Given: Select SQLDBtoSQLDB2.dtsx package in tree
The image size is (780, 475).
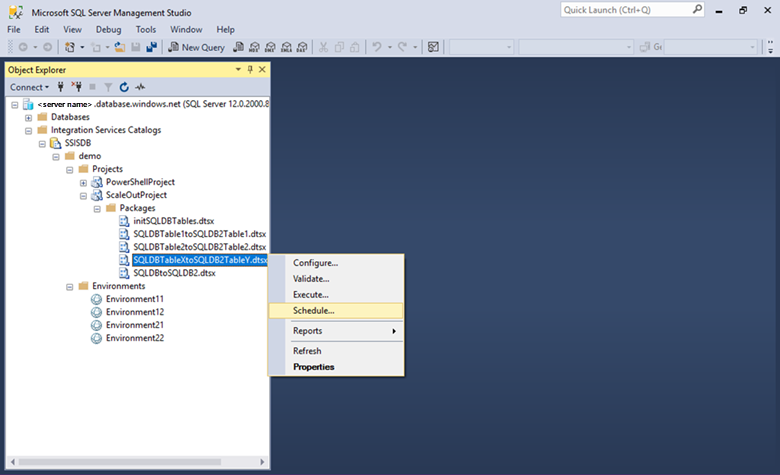Looking at the screenshot, I should tap(174, 273).
